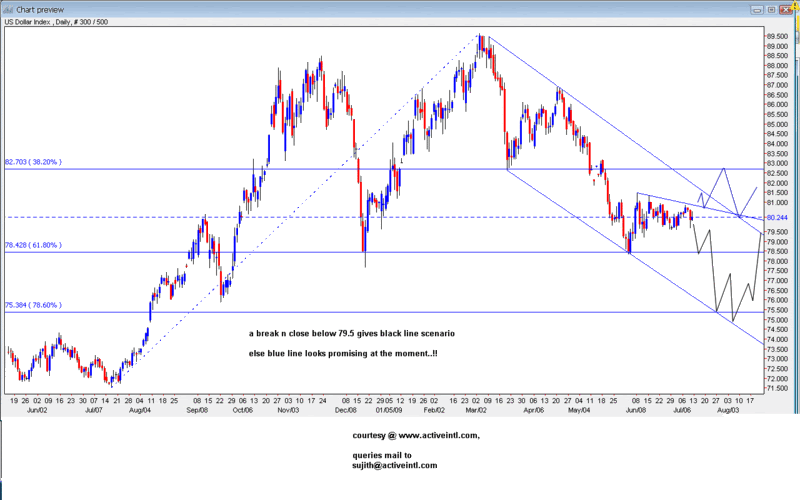The height and width of the screenshot is (500, 800).
Task: Click the Chart preview title bar text
Action: click(x=41, y=7)
